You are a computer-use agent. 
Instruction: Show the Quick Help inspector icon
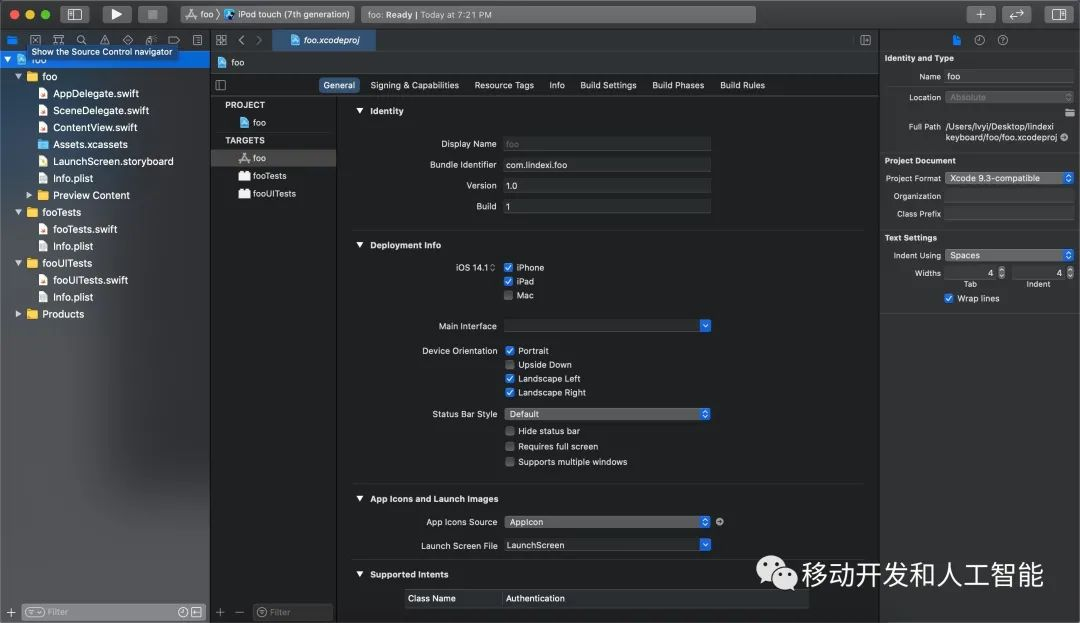pyautogui.click(x=1003, y=40)
